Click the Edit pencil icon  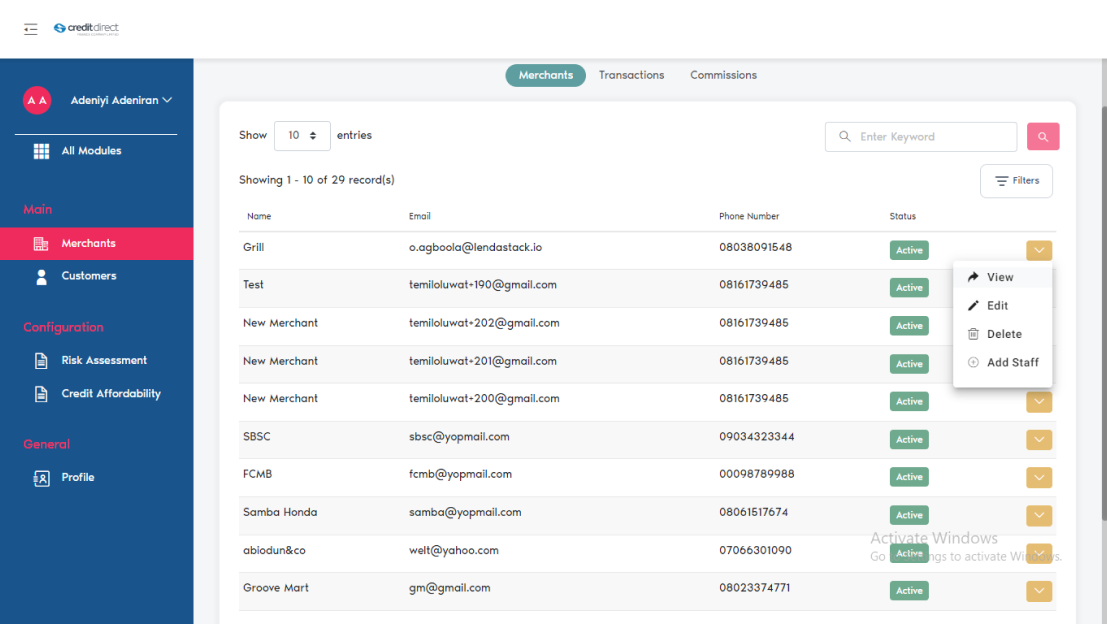971,305
